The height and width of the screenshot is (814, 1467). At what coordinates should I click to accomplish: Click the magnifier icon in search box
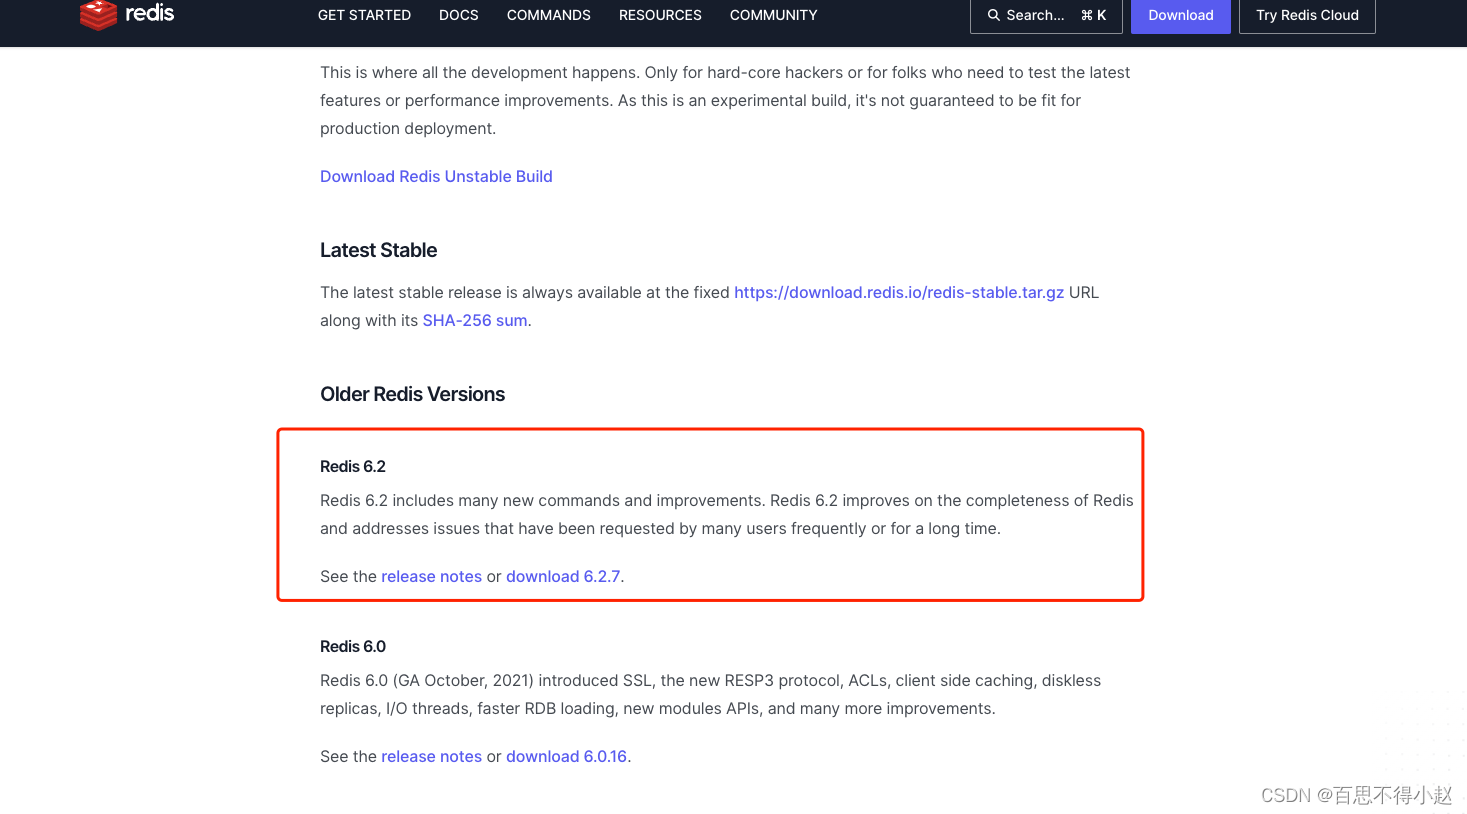click(994, 15)
